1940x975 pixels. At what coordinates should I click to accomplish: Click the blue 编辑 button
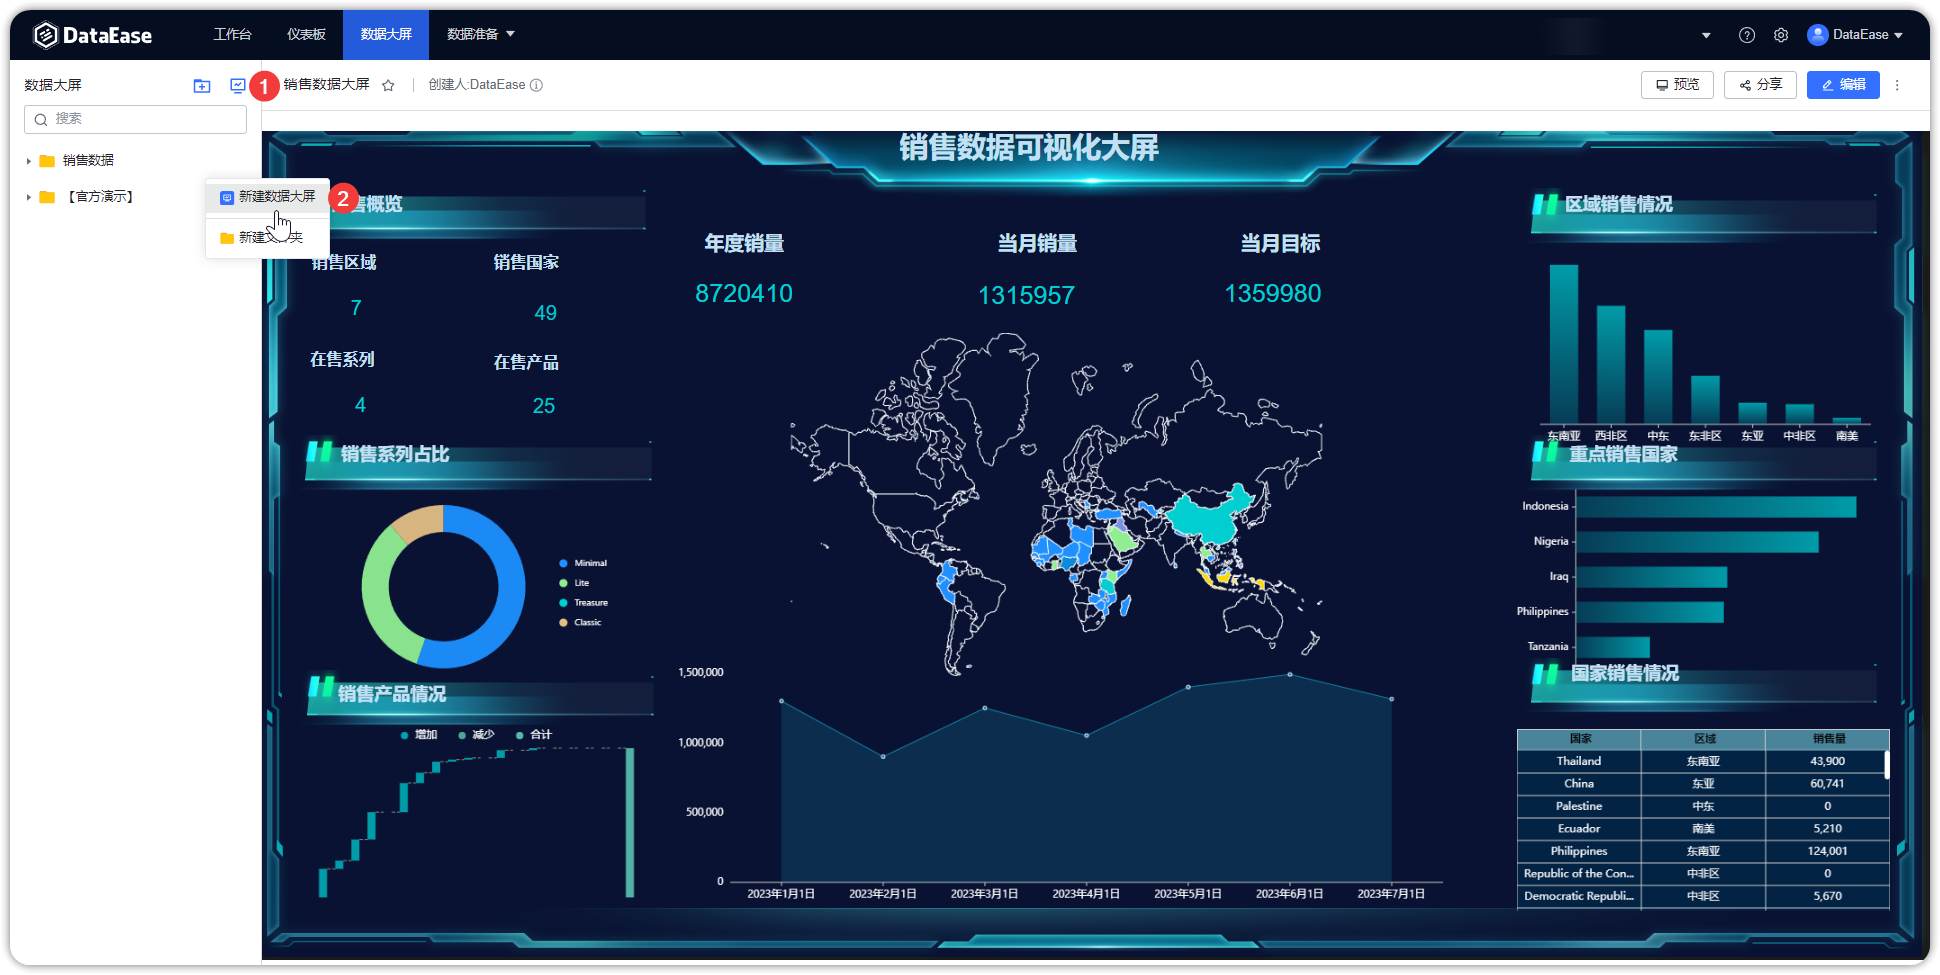(1842, 85)
